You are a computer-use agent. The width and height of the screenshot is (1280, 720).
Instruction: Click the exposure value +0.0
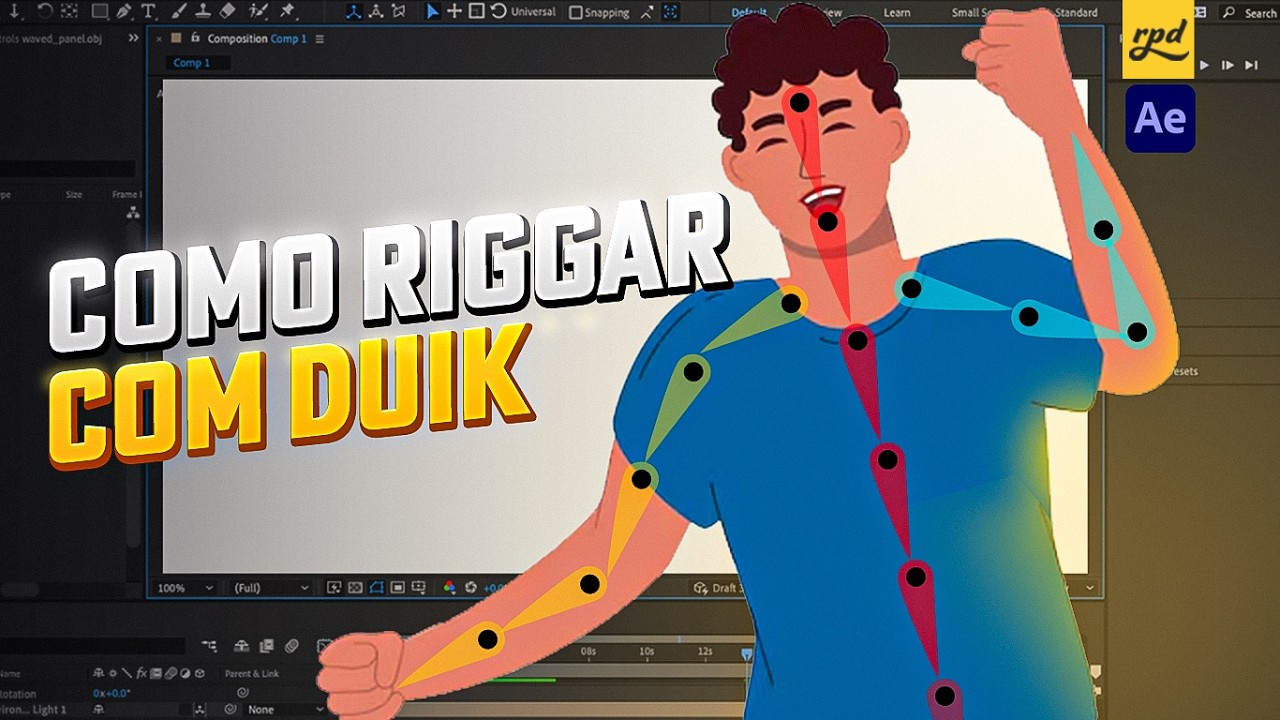pyautogui.click(x=495, y=588)
